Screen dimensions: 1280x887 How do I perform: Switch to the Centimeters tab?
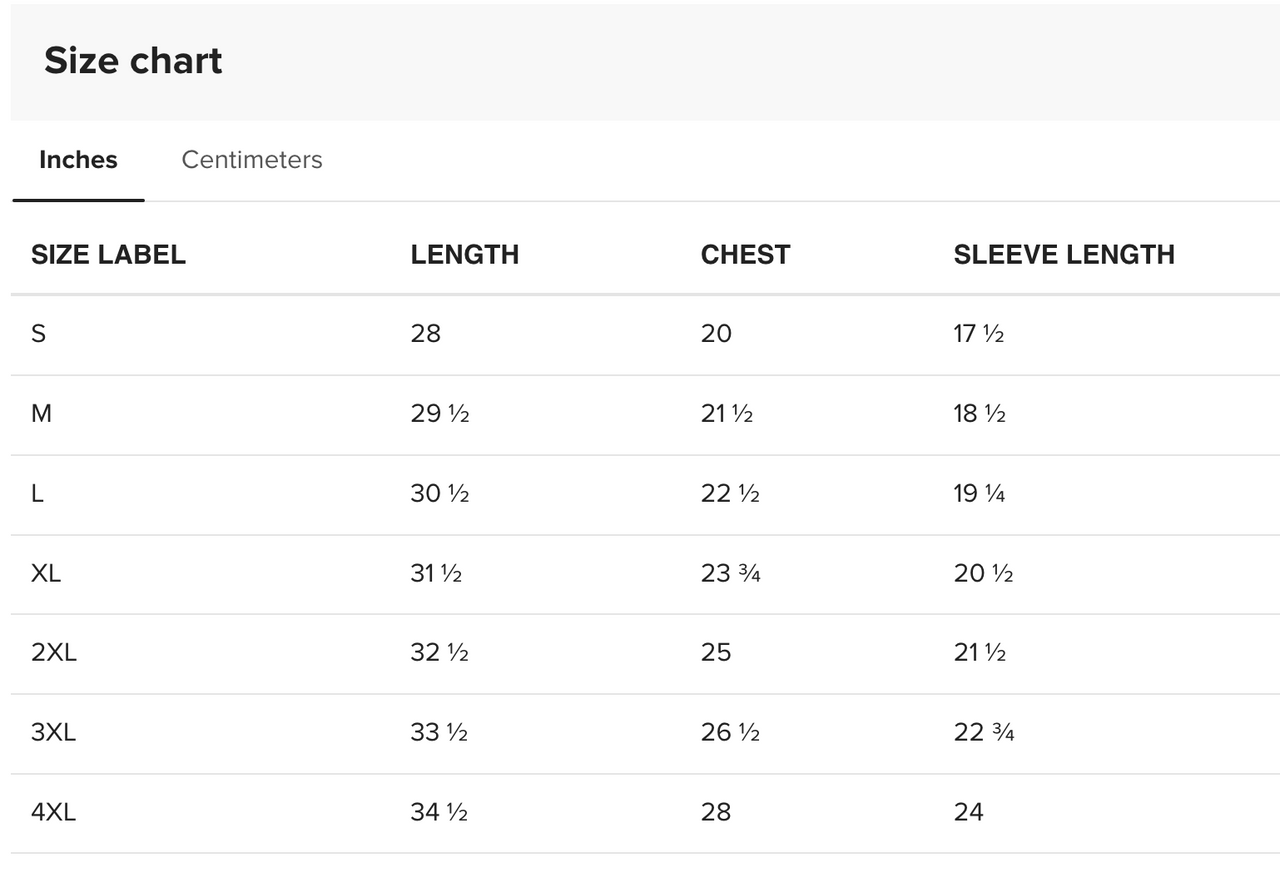252,160
